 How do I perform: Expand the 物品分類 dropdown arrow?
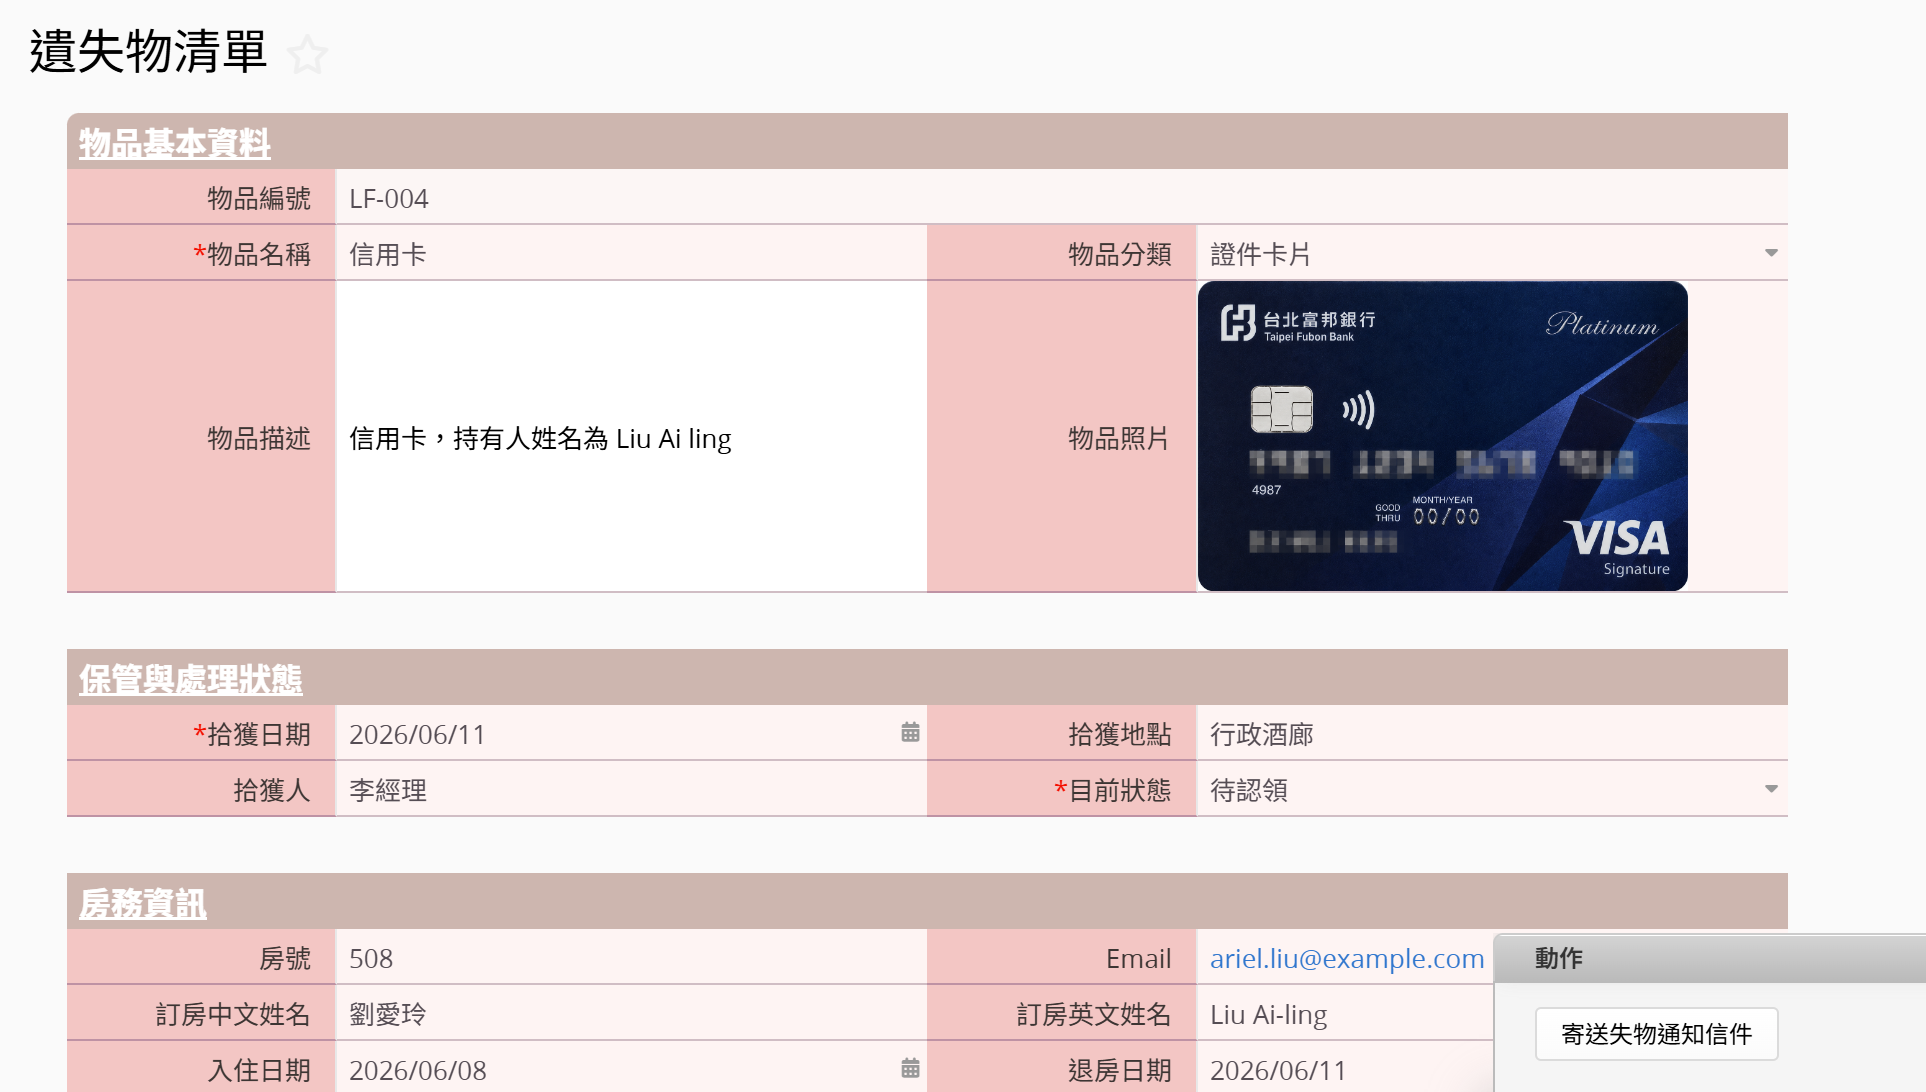(1771, 254)
